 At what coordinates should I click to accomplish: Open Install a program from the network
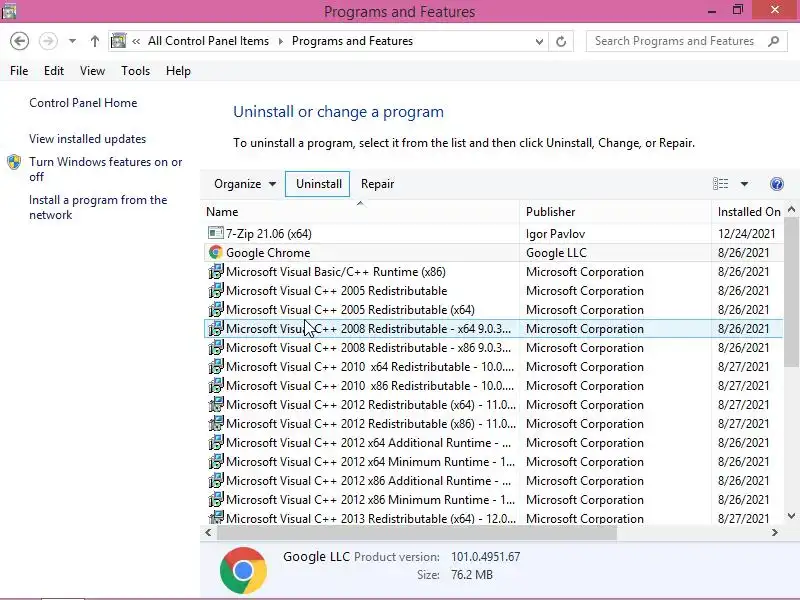98,207
